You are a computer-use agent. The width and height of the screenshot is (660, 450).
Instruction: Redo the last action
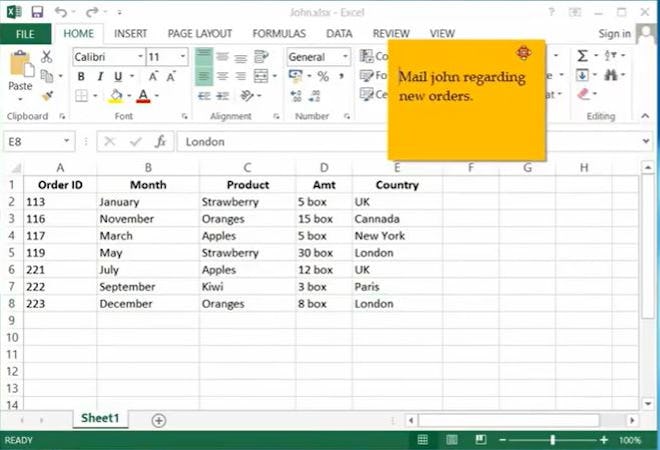[92, 12]
